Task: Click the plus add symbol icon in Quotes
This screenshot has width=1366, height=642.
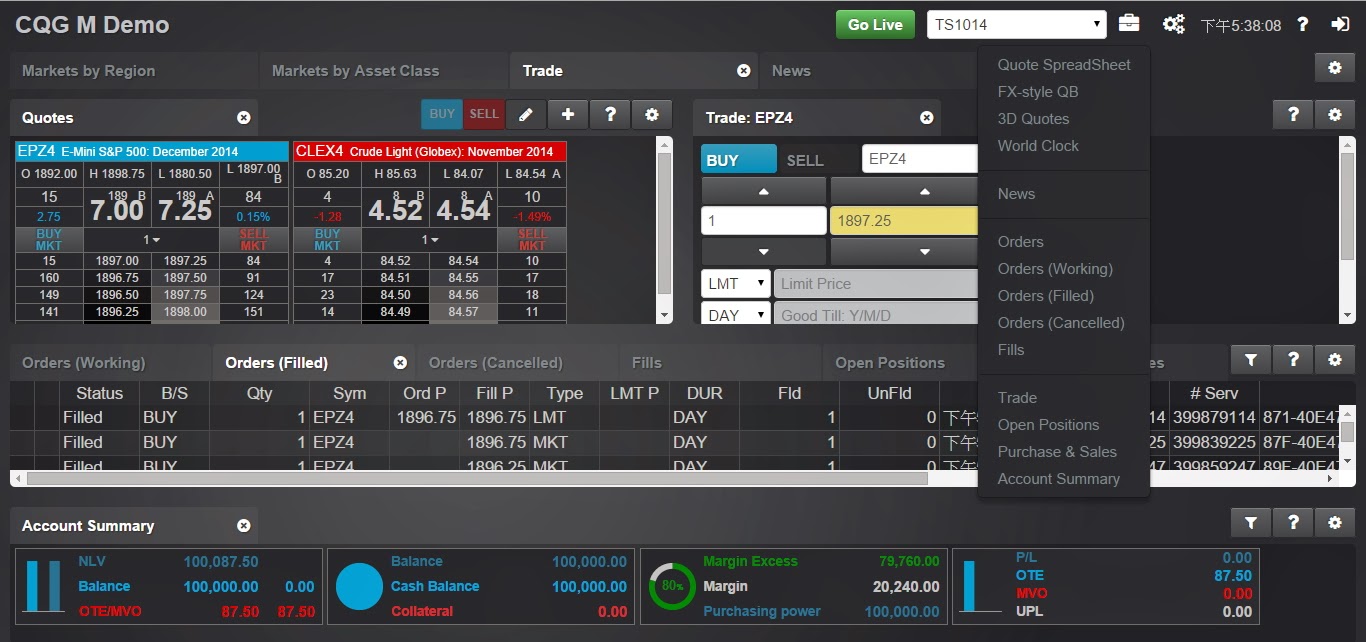Action: [568, 115]
